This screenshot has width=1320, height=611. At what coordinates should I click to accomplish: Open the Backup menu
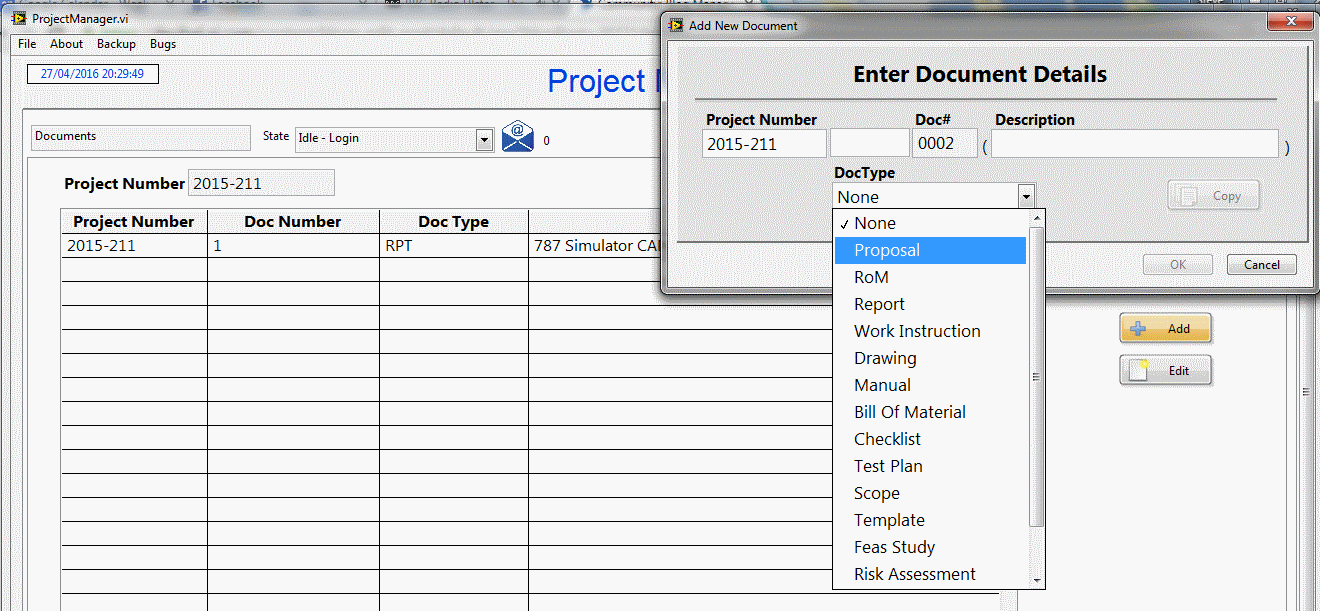point(116,44)
